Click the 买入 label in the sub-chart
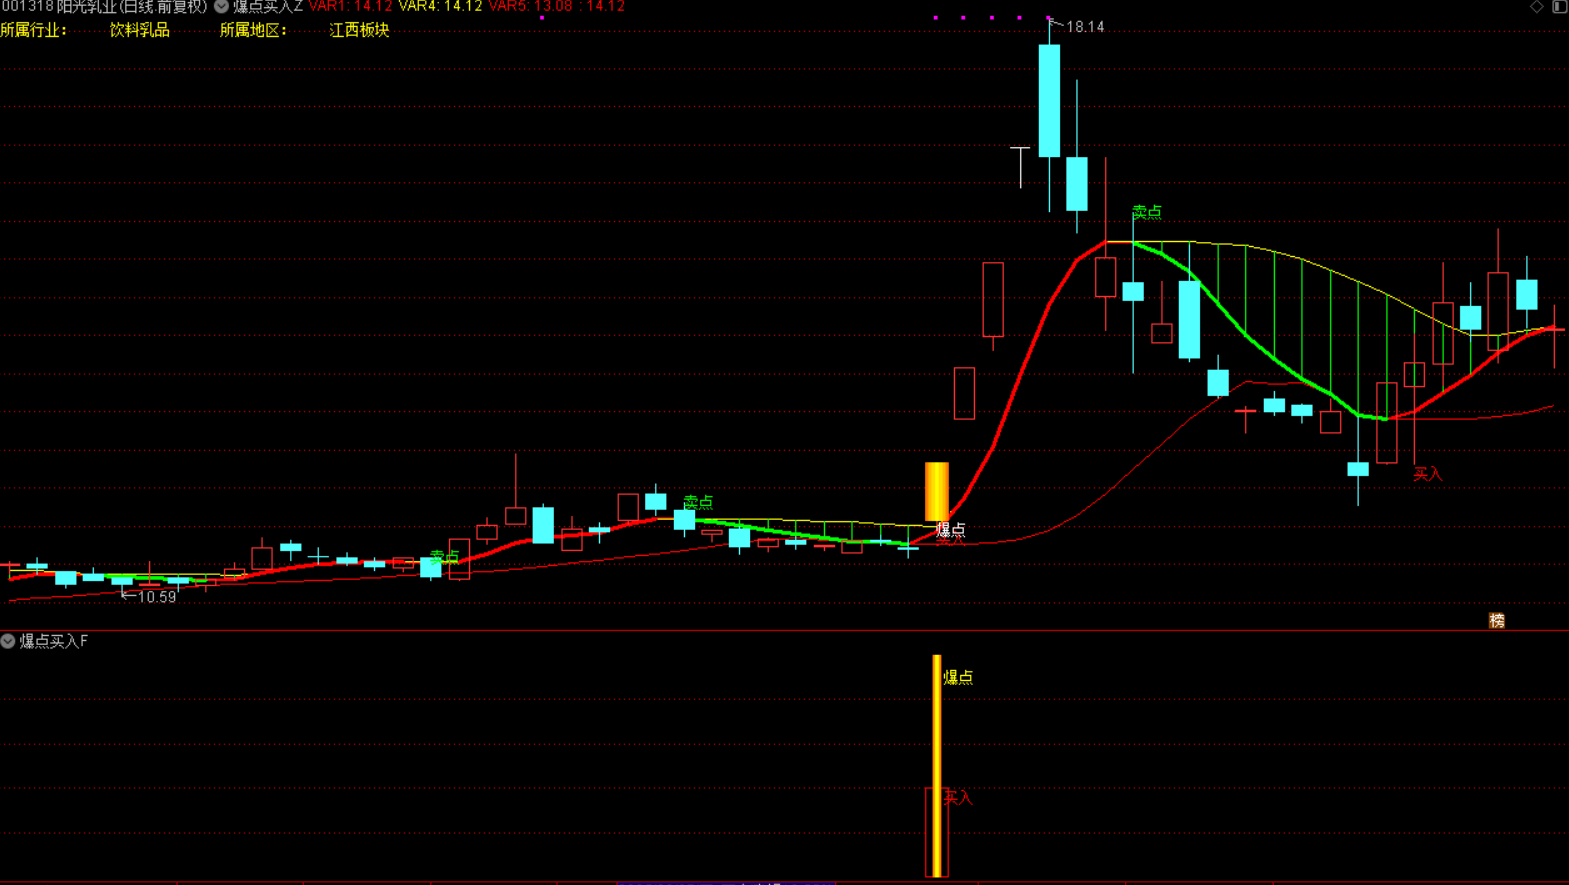Screen dimensions: 1569x885 click(x=958, y=797)
